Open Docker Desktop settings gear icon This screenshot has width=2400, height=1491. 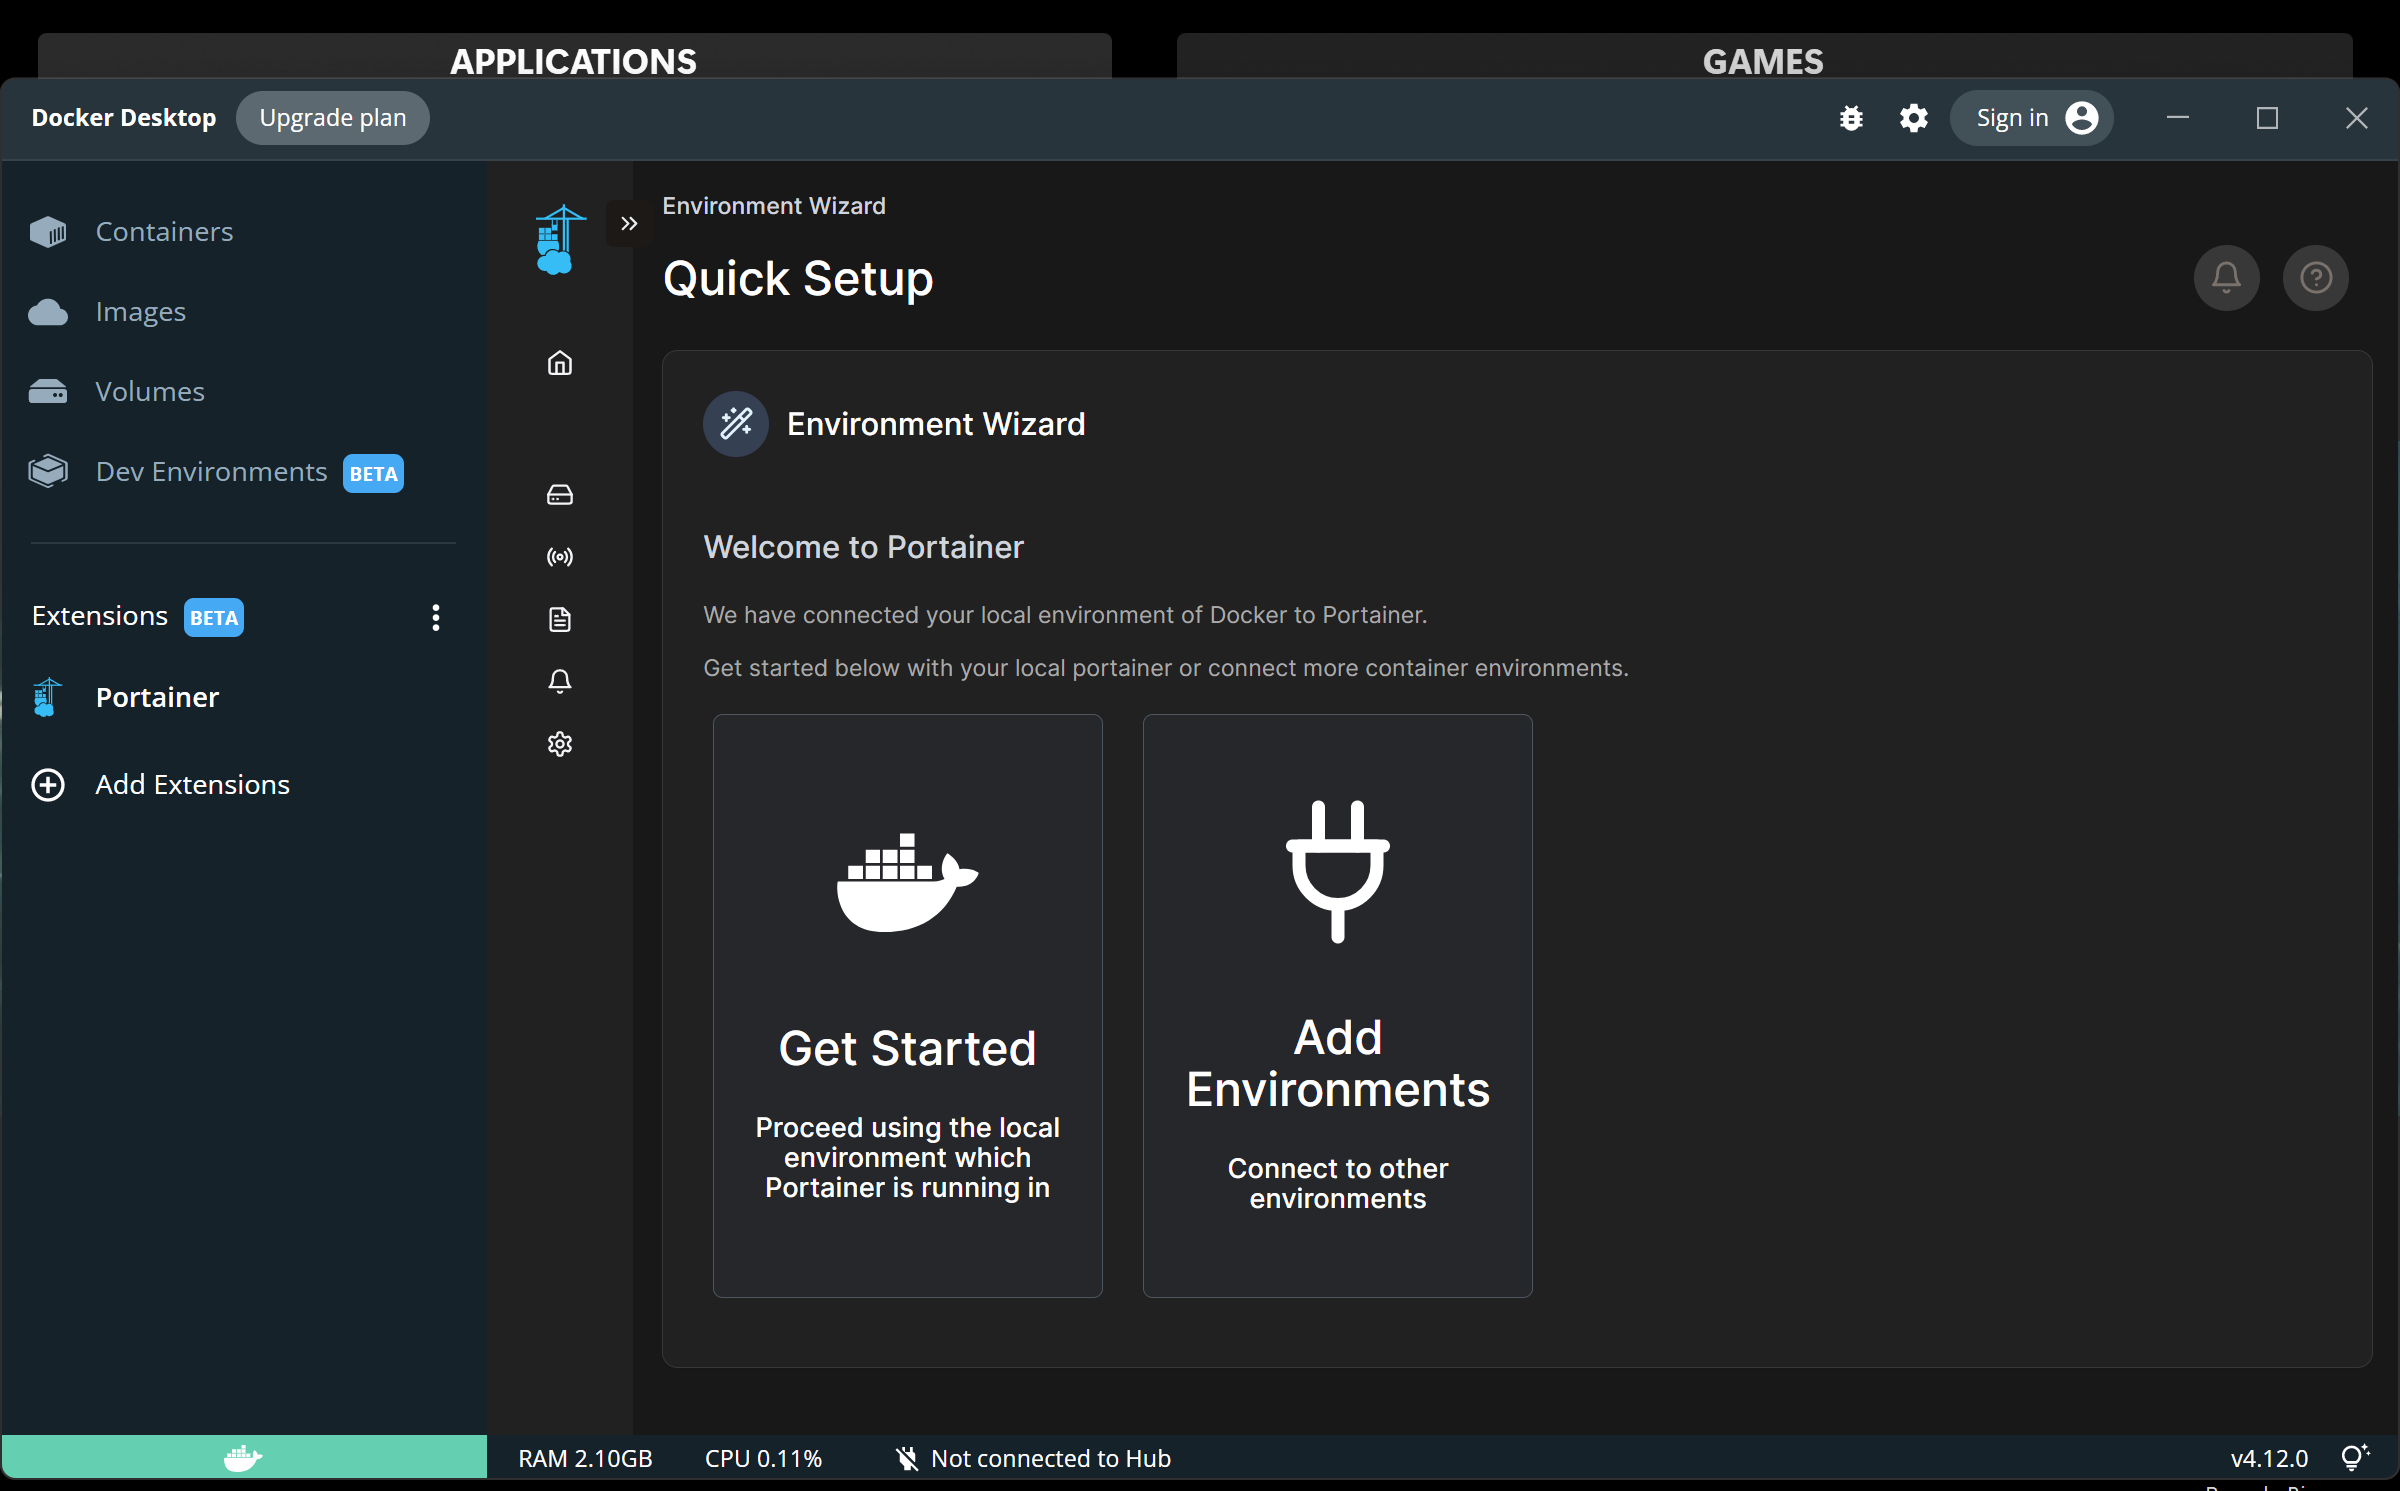1913,118
